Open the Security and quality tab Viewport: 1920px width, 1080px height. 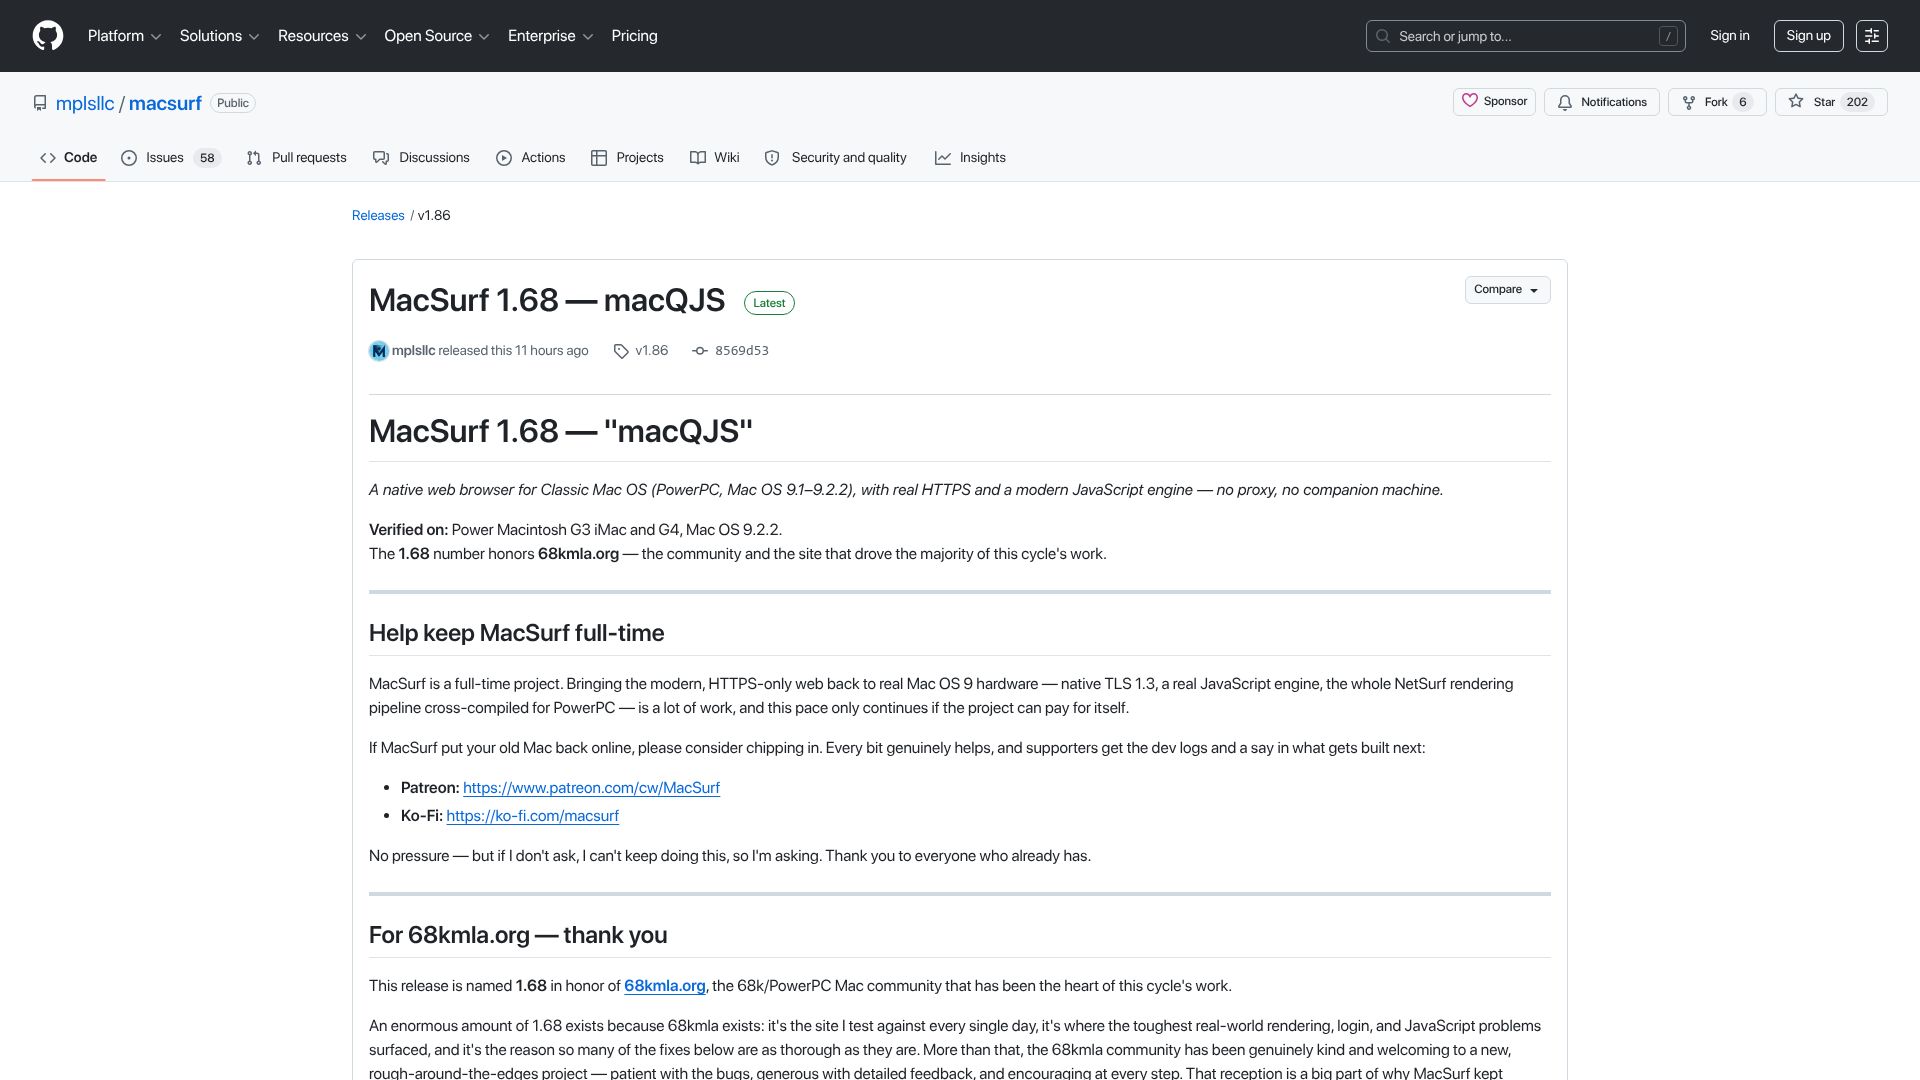[x=836, y=158]
